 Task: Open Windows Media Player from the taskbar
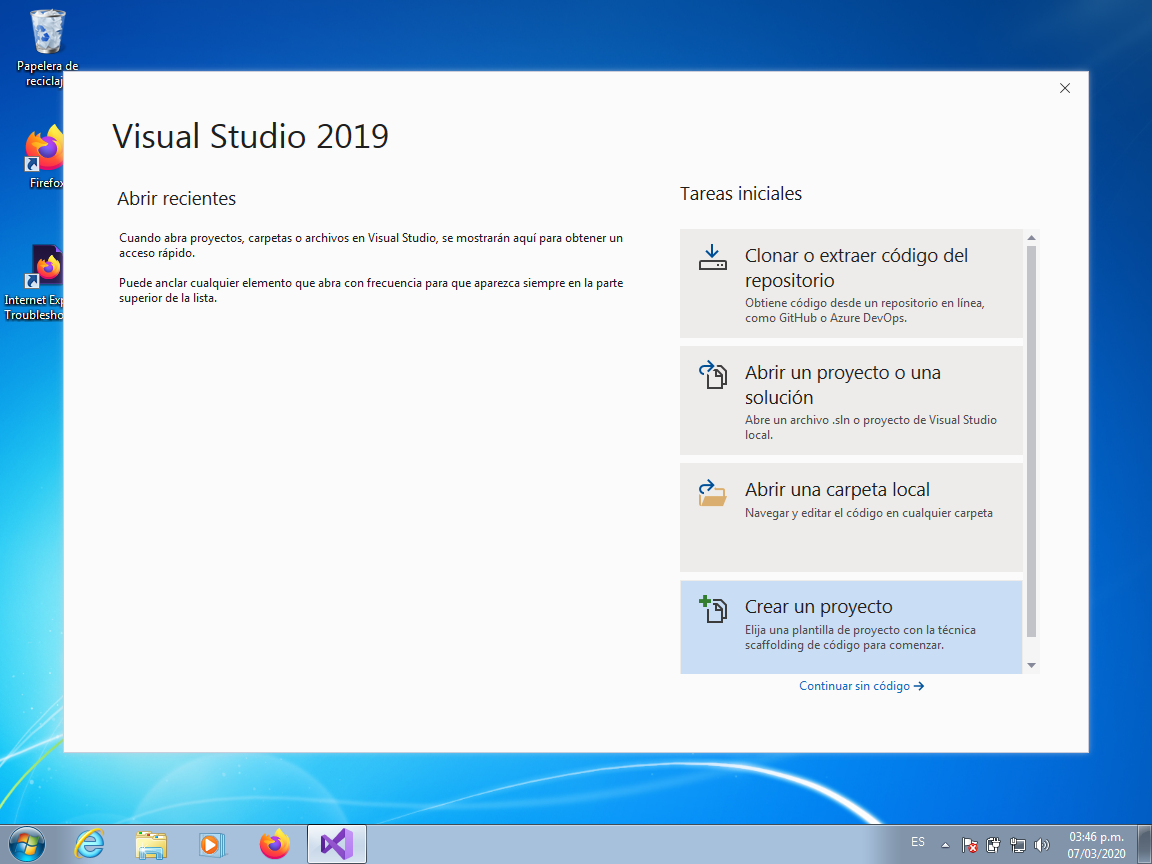click(212, 844)
